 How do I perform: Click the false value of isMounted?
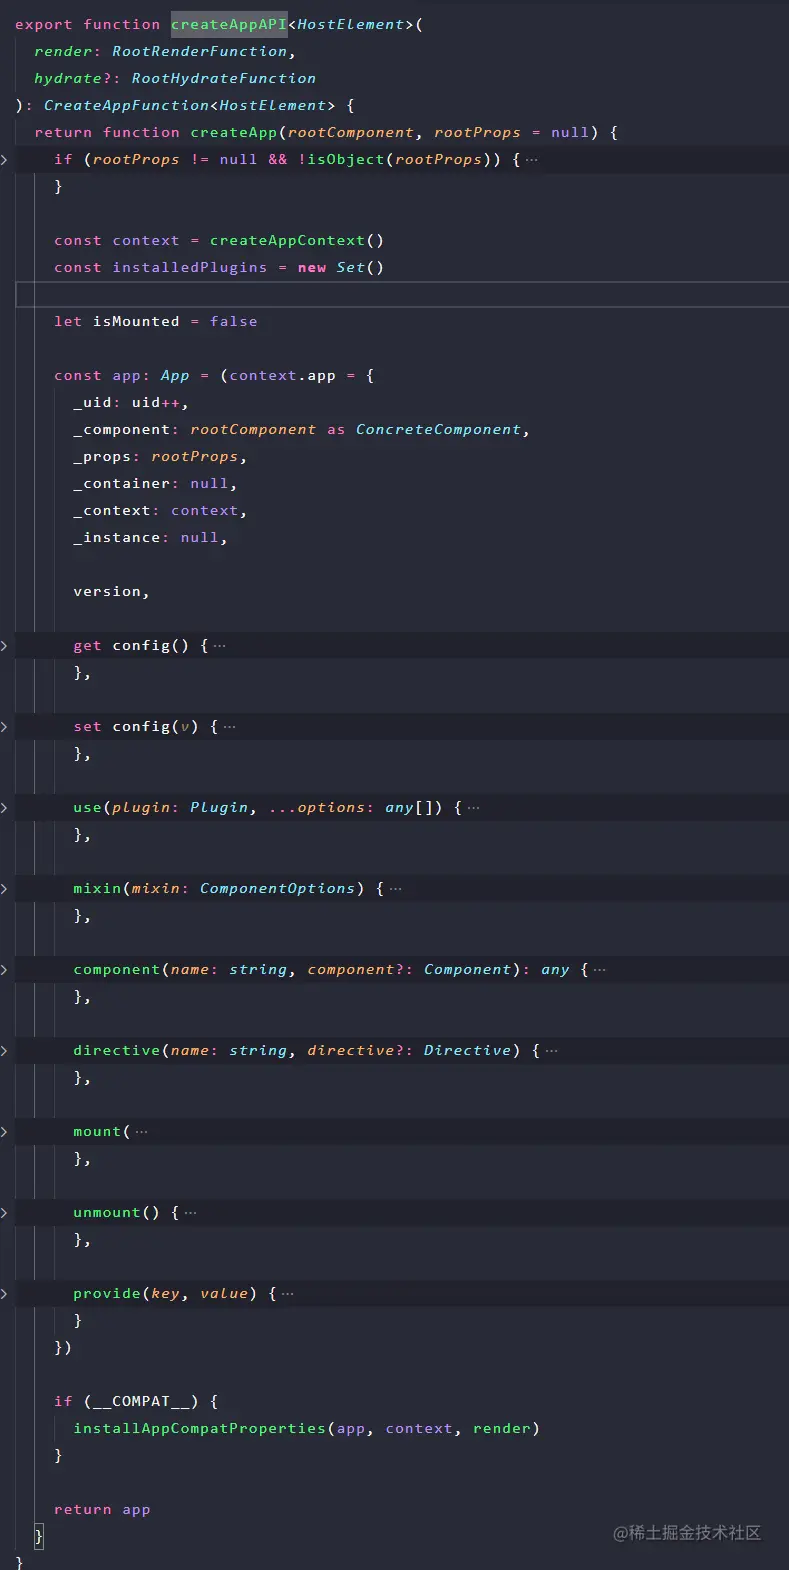(x=234, y=321)
